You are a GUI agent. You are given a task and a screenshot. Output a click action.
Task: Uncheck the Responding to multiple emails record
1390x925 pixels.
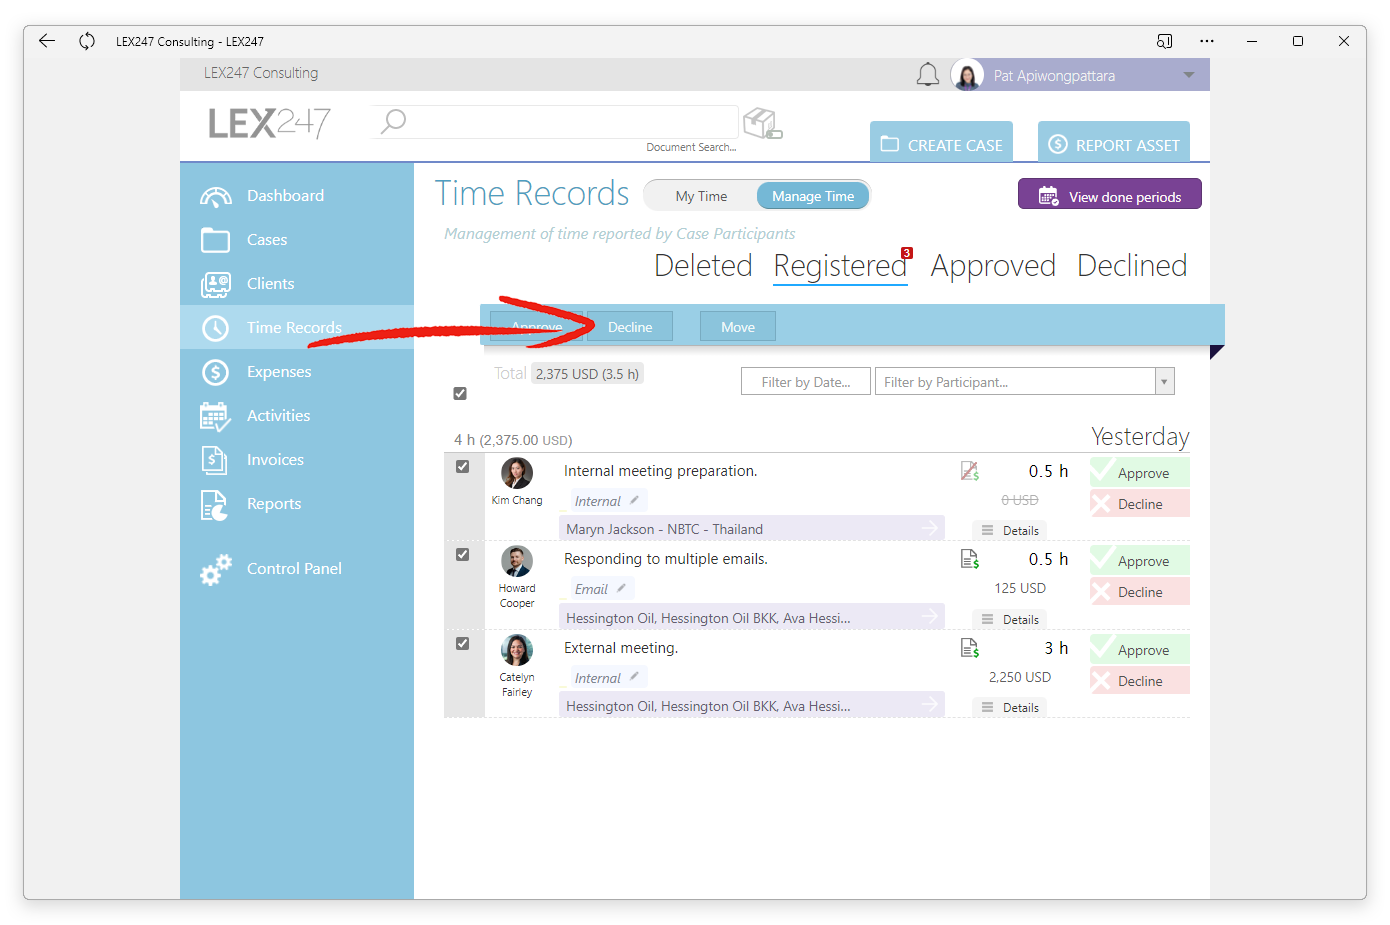point(462,554)
